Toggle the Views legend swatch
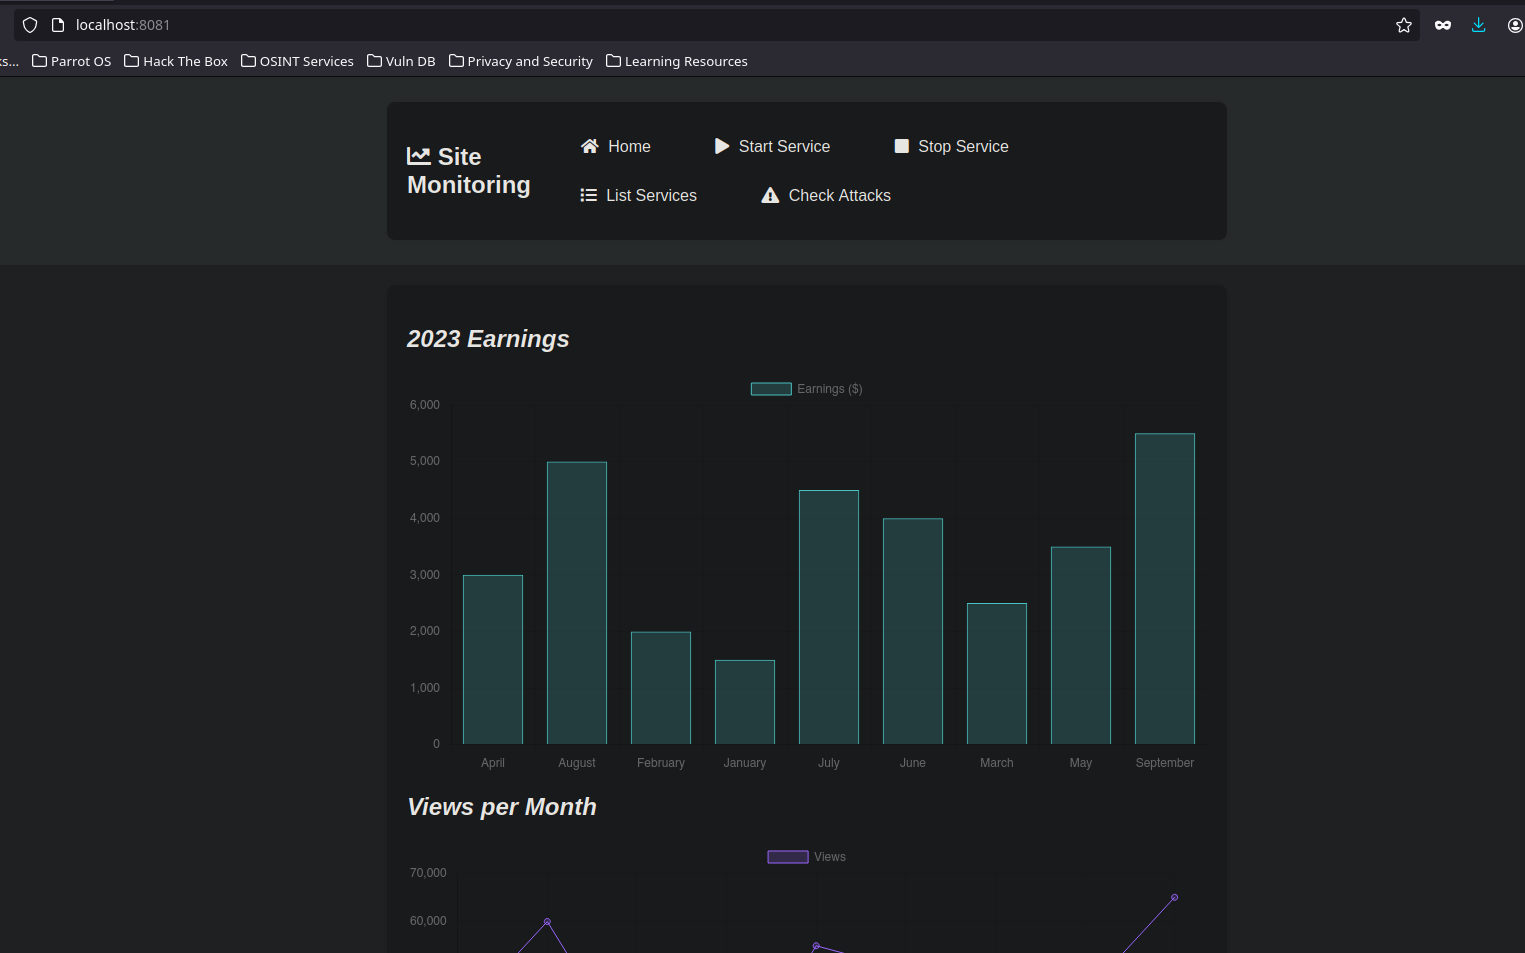 point(788,857)
